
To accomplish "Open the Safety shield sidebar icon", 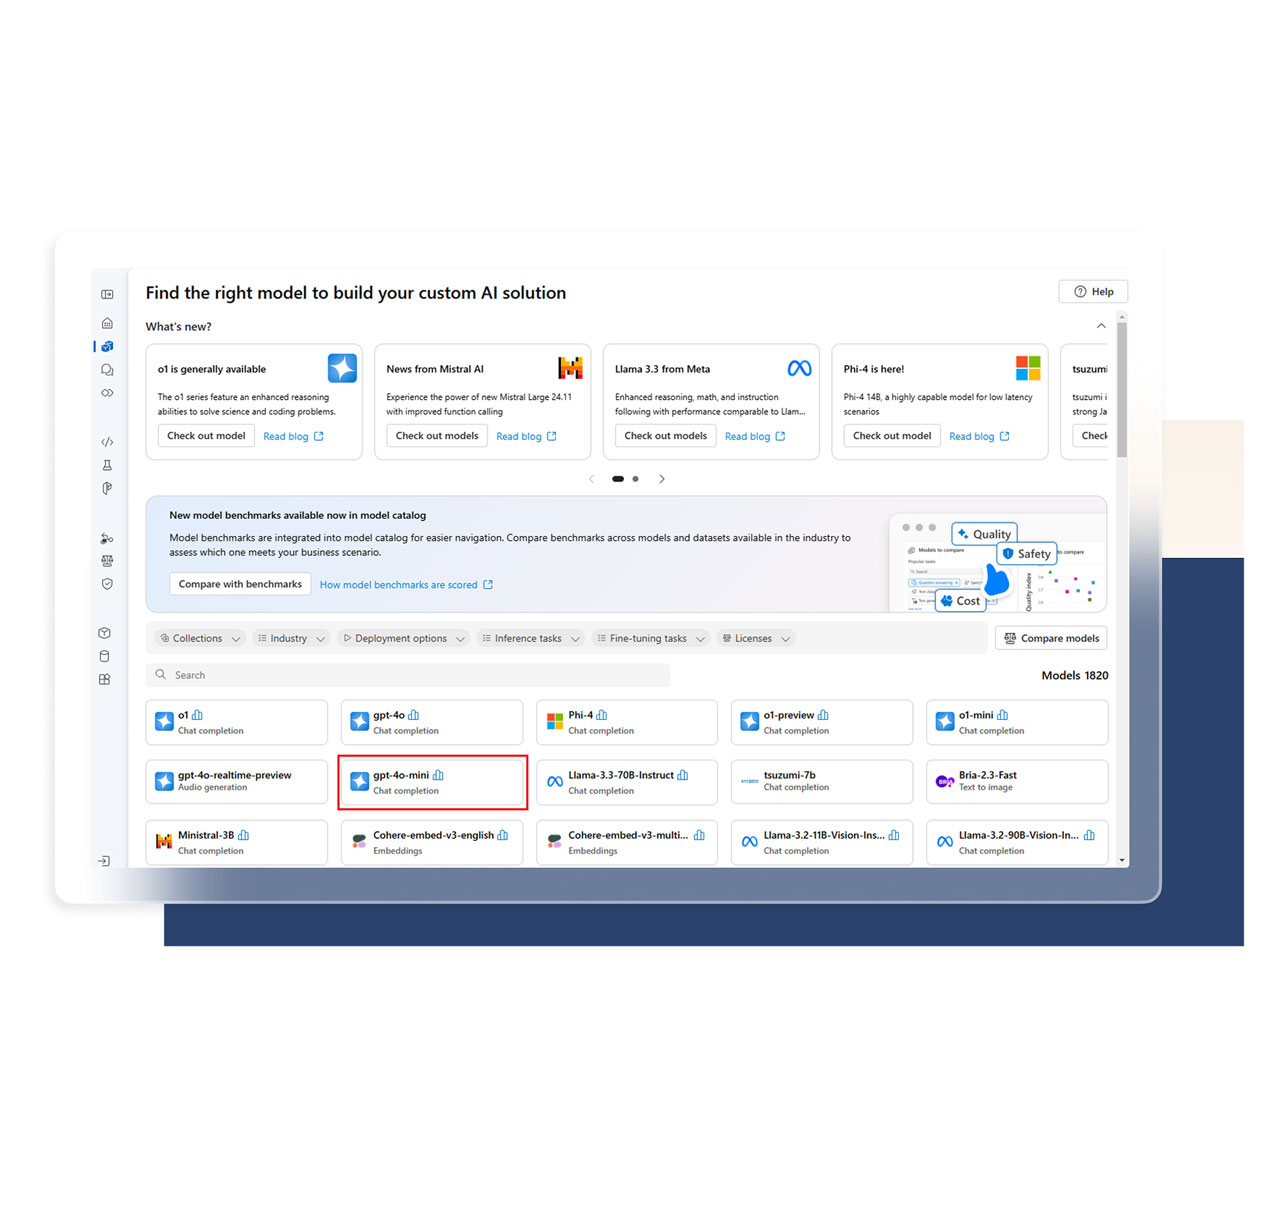I will tap(107, 584).
